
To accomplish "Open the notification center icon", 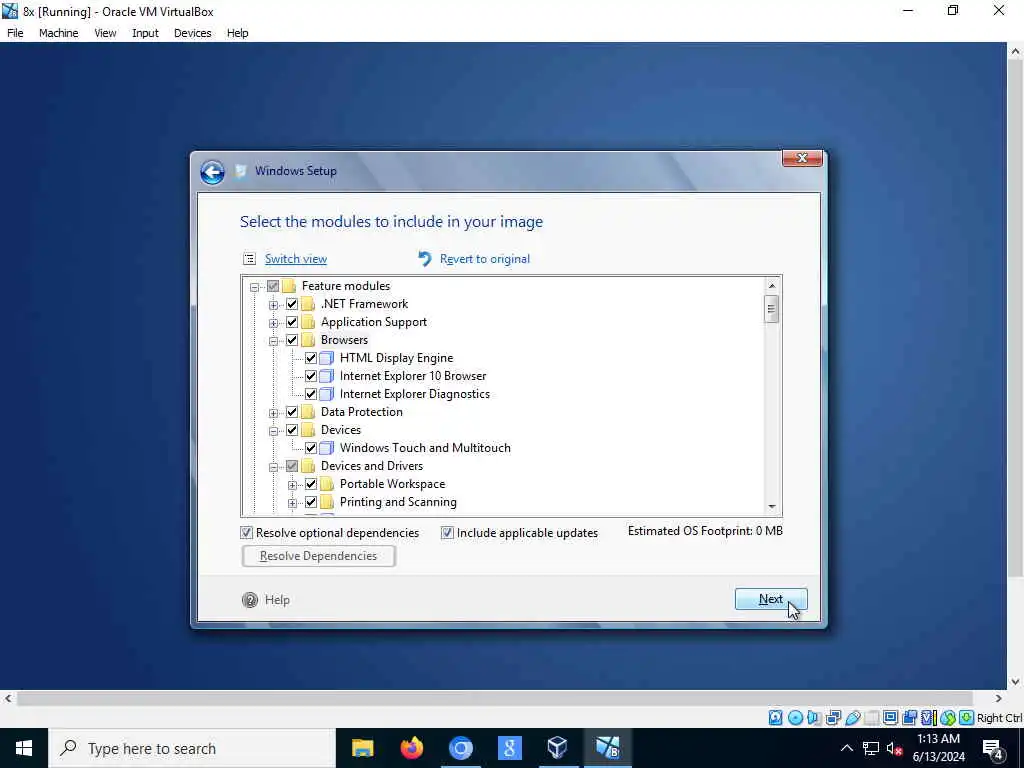I will [993, 748].
